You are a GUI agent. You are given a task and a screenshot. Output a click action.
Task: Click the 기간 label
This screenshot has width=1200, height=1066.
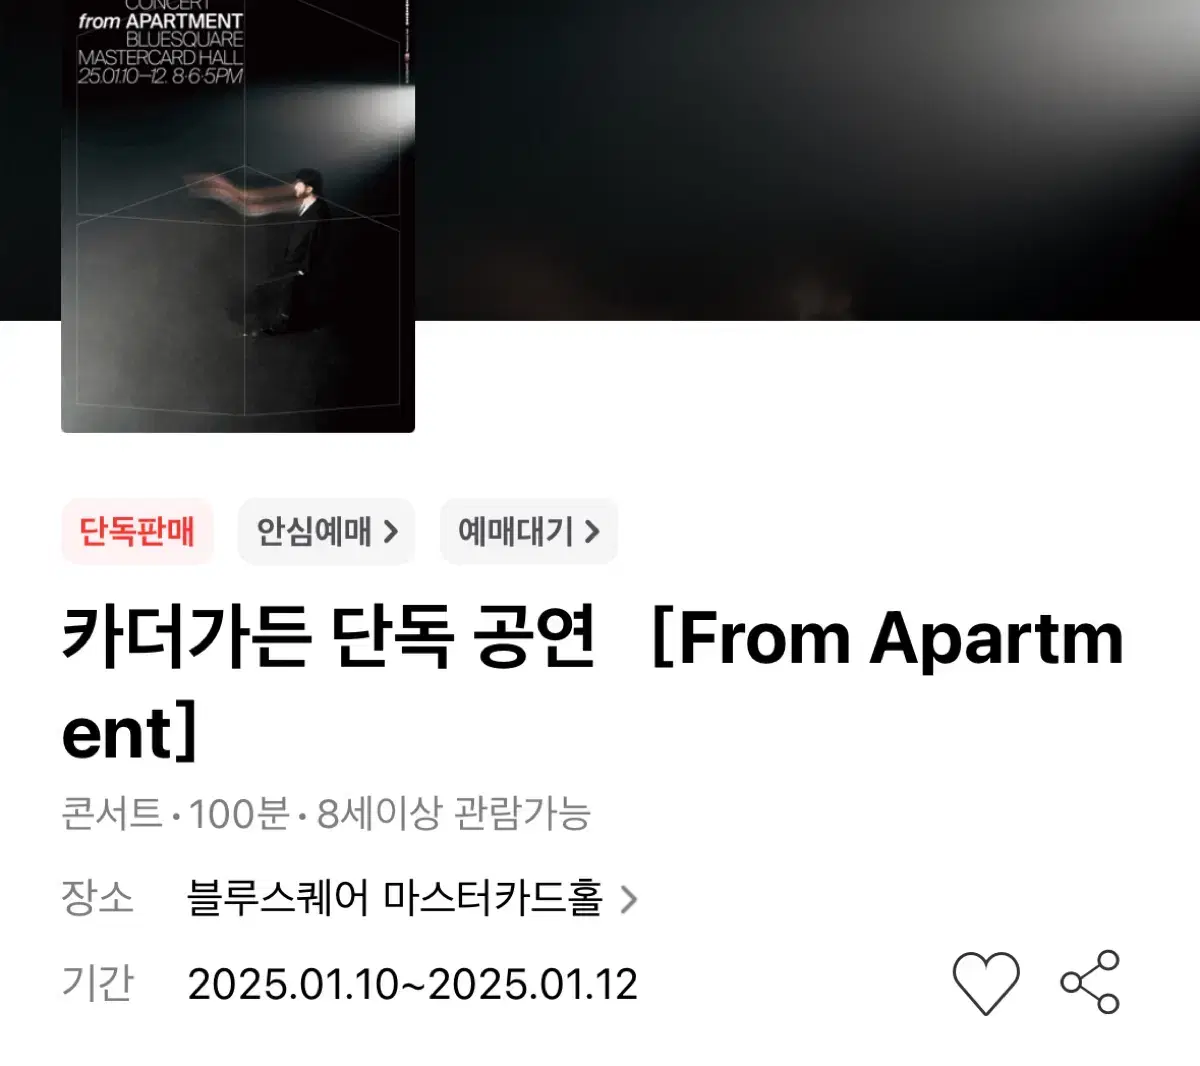pyautogui.click(x=97, y=984)
